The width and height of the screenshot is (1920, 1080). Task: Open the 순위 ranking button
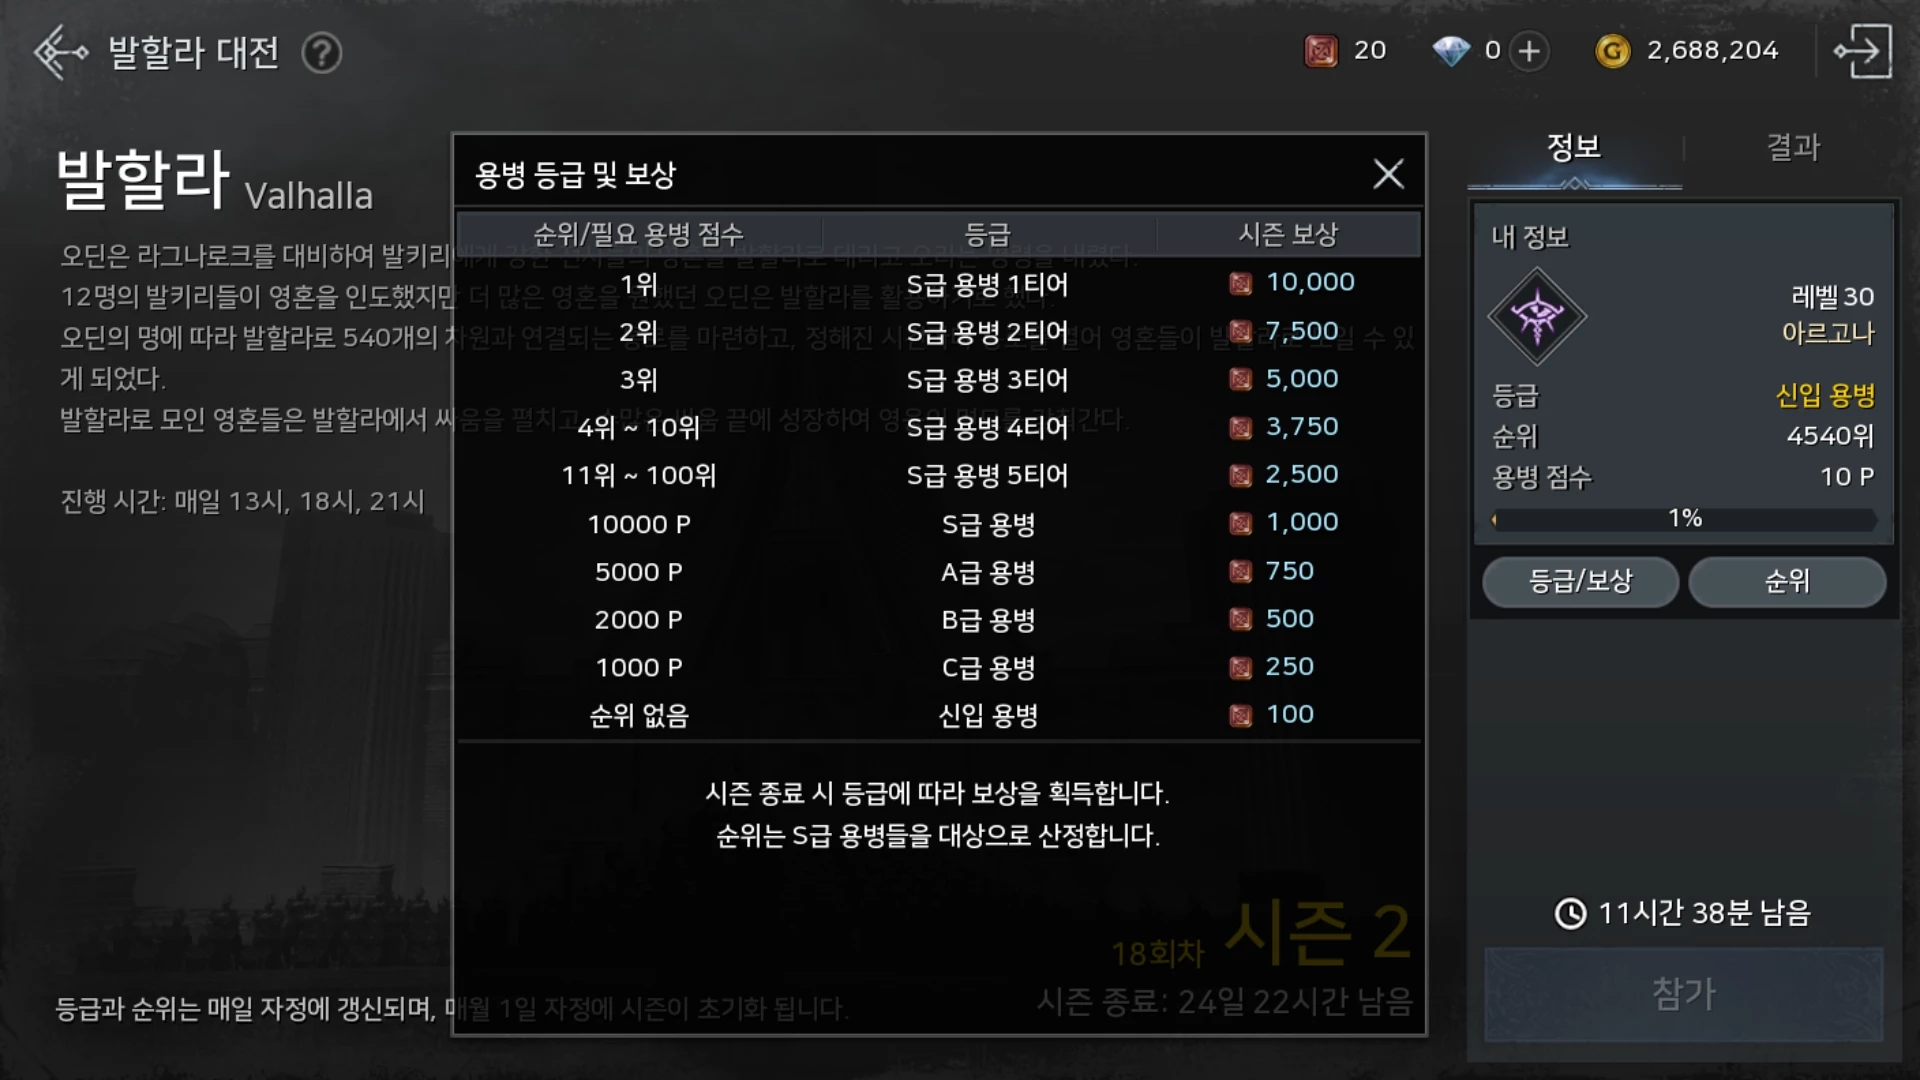click(x=1787, y=581)
